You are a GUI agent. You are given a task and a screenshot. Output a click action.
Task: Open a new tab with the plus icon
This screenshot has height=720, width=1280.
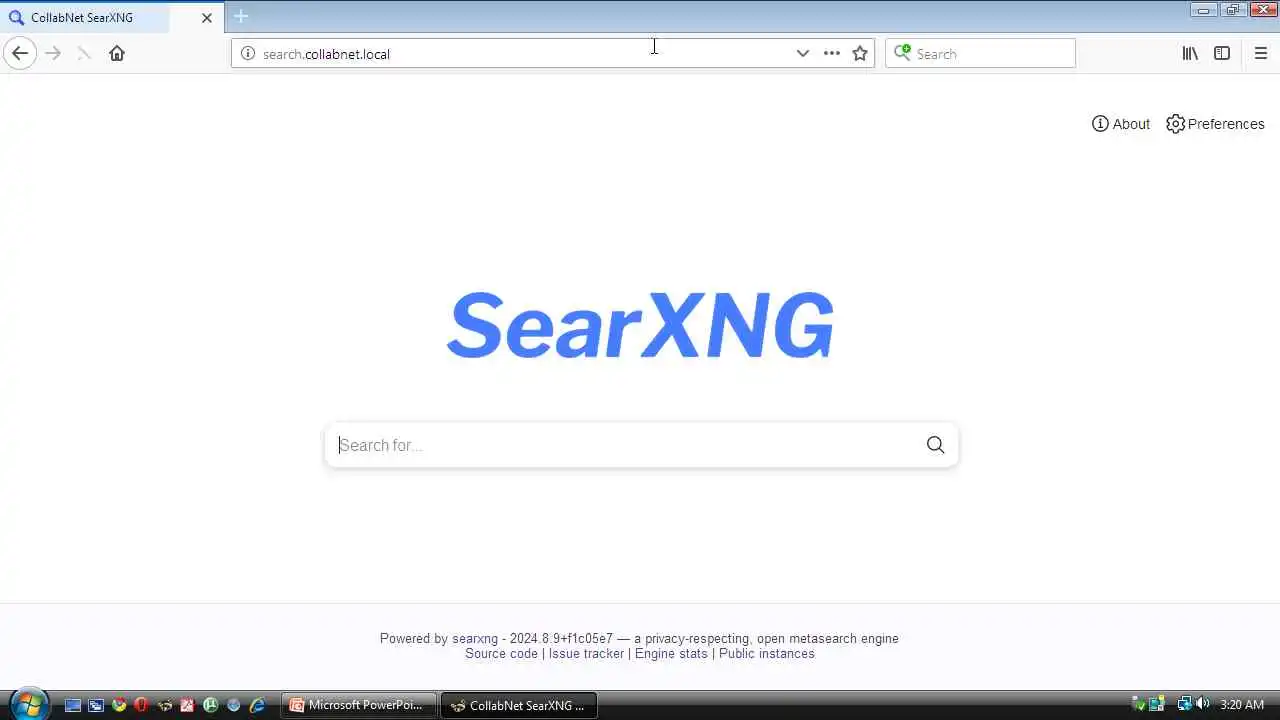pos(241,16)
